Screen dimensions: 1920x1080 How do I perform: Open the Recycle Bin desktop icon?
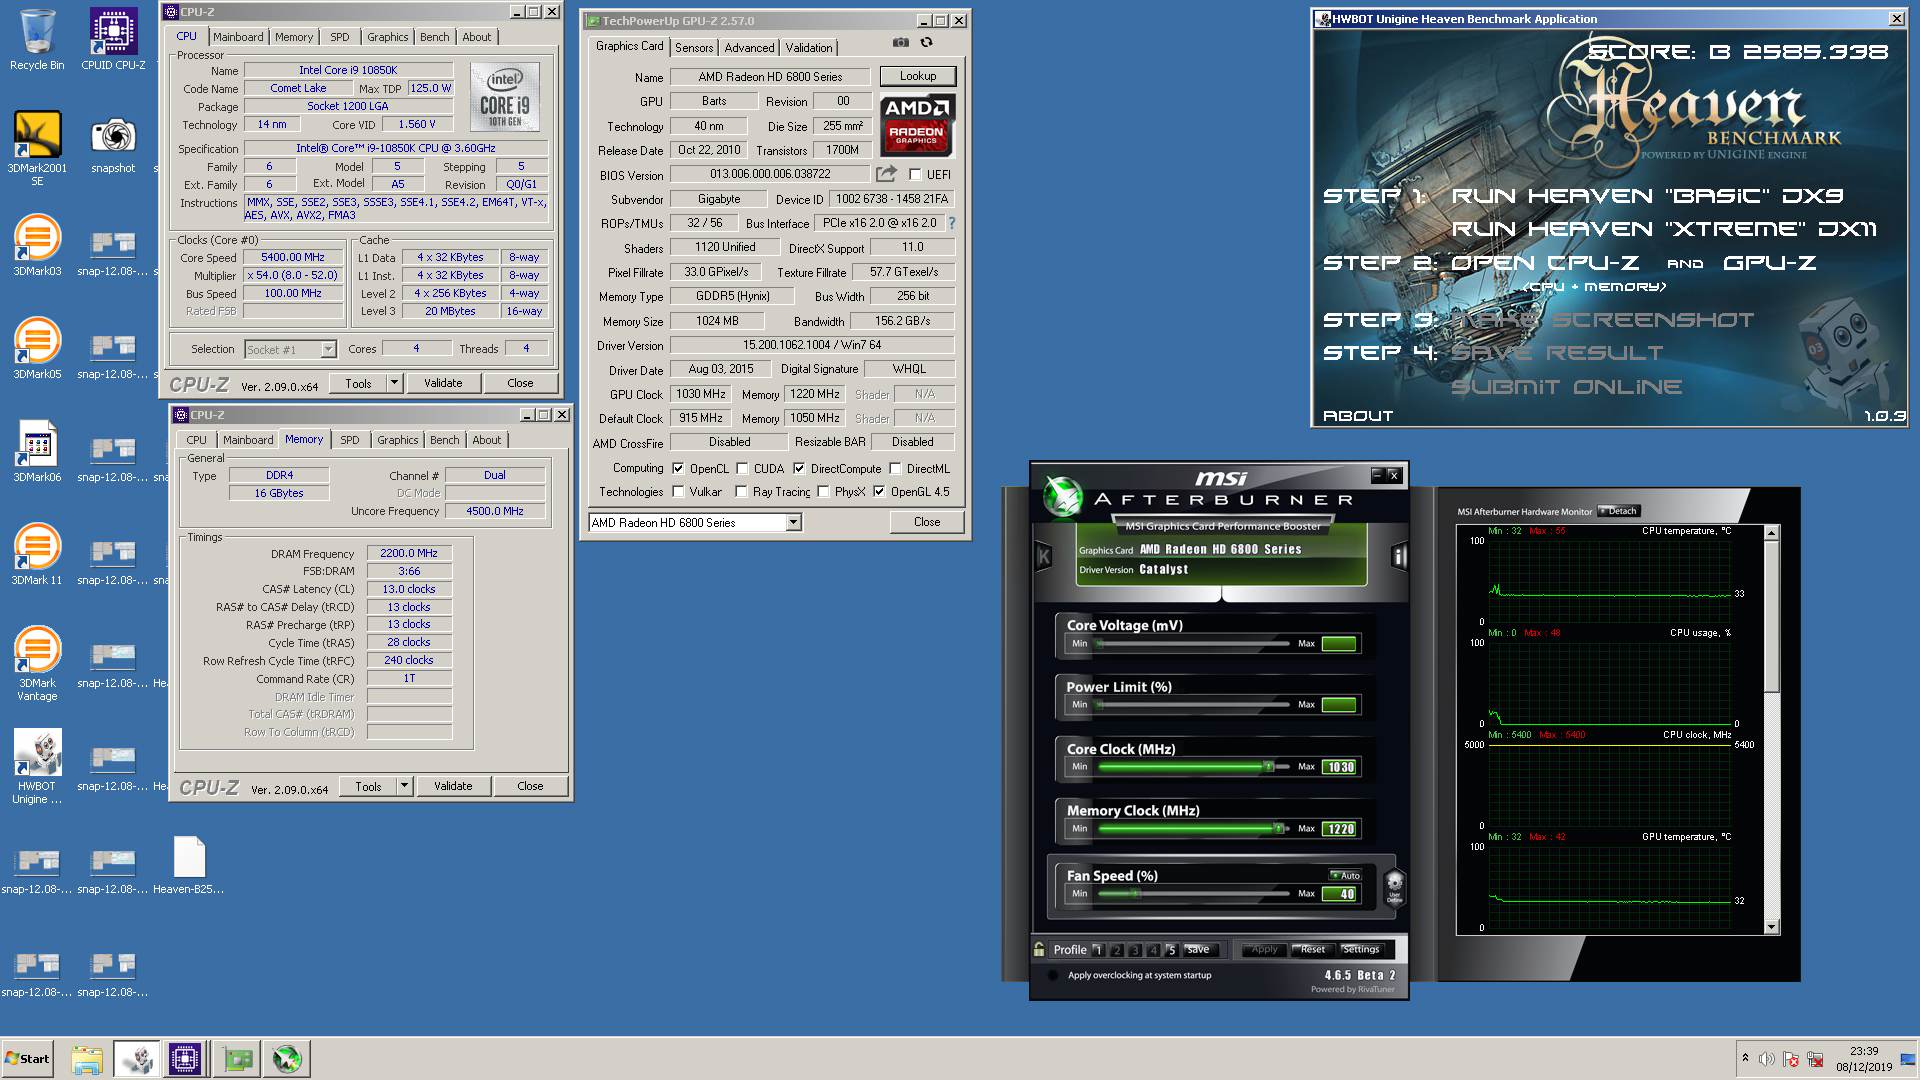[37, 40]
